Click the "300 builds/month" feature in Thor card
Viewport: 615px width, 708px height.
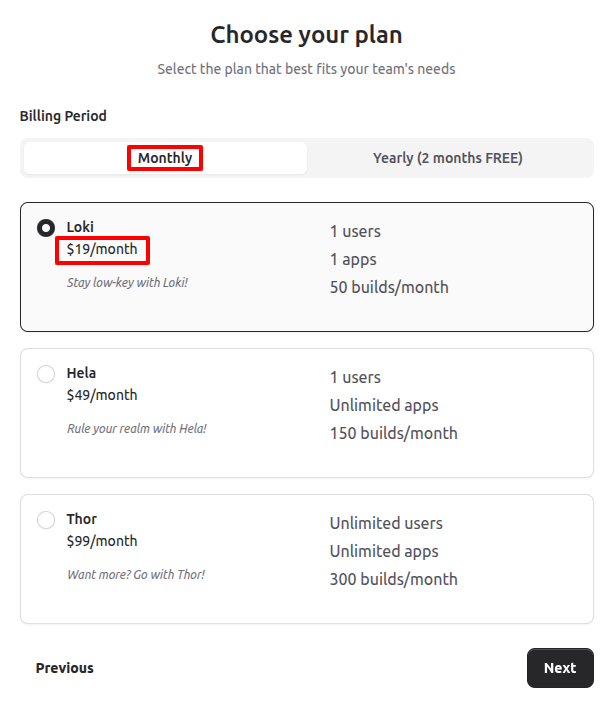coord(393,580)
